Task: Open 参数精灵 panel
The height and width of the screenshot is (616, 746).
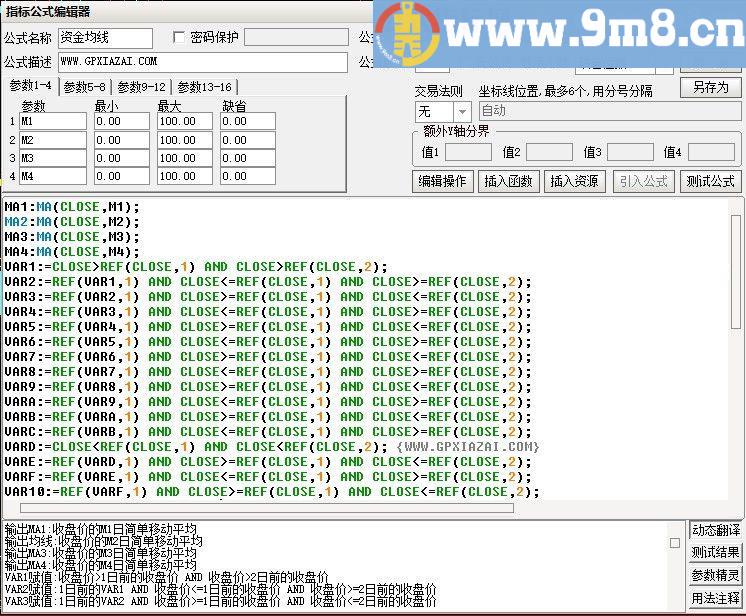Action: [x=716, y=576]
